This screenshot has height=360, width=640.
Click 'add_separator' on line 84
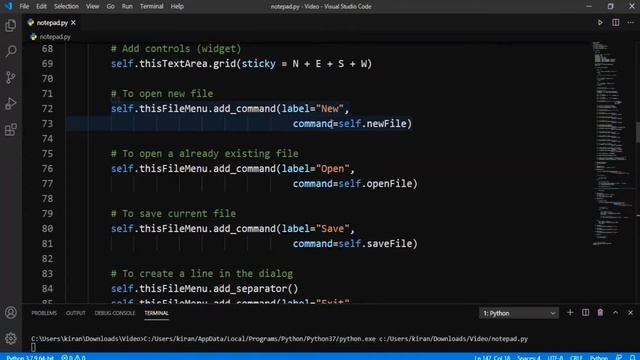[250, 289]
